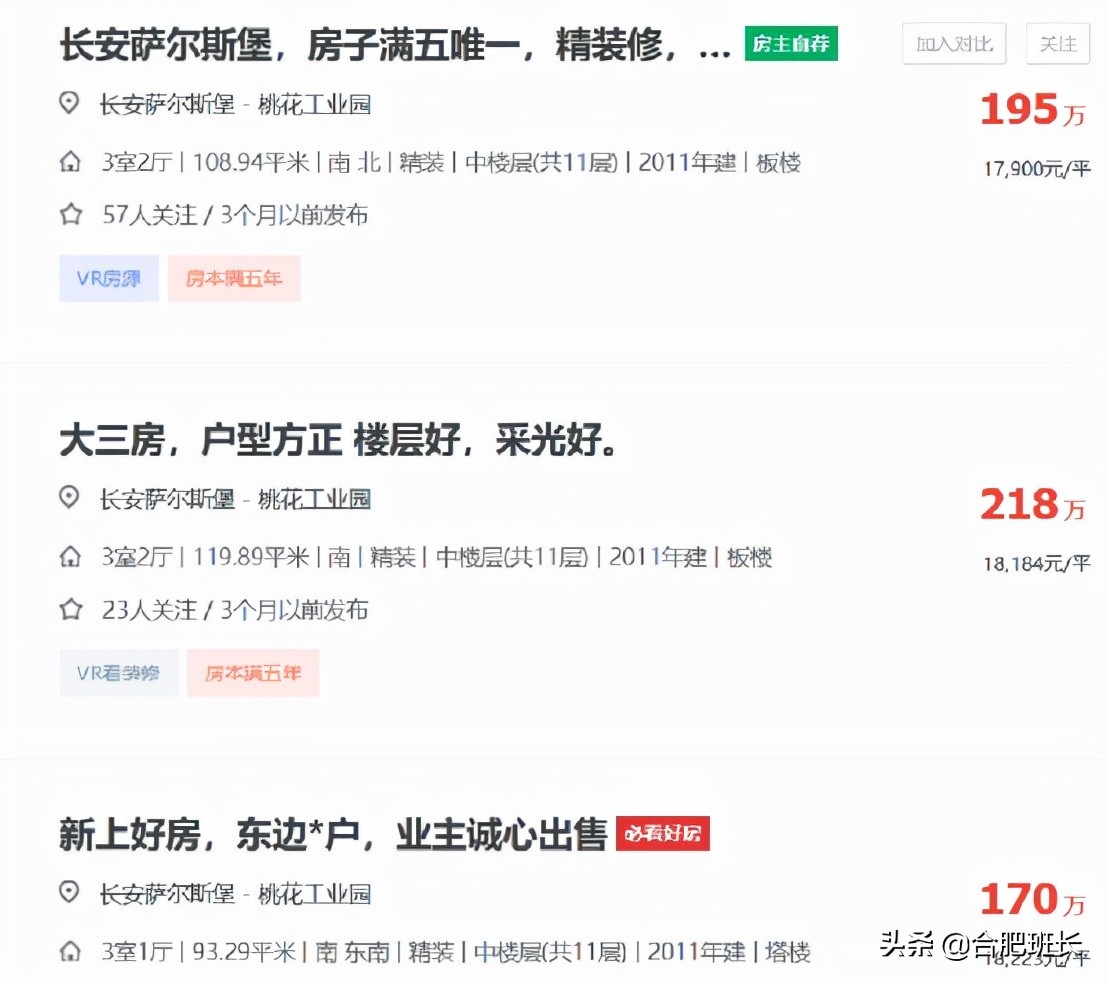The width and height of the screenshot is (1108, 984).
Task: Open the 必看好房 tag on the third listing
Action: click(663, 832)
